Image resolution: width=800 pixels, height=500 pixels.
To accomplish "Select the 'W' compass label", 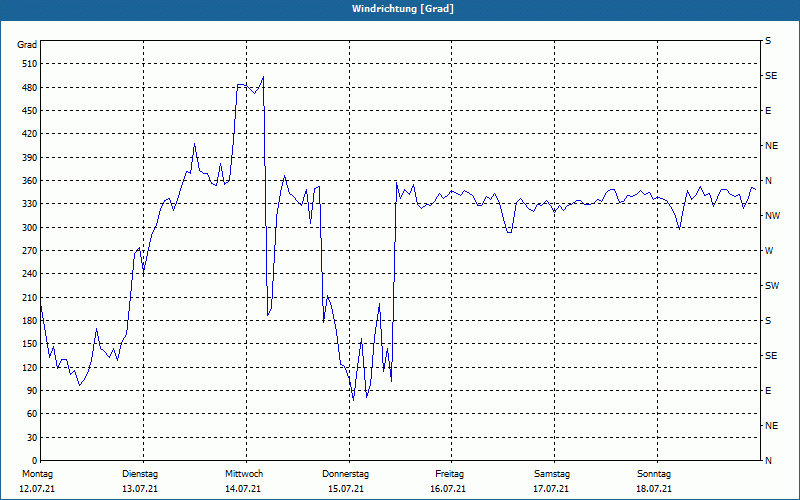I will point(769,251).
